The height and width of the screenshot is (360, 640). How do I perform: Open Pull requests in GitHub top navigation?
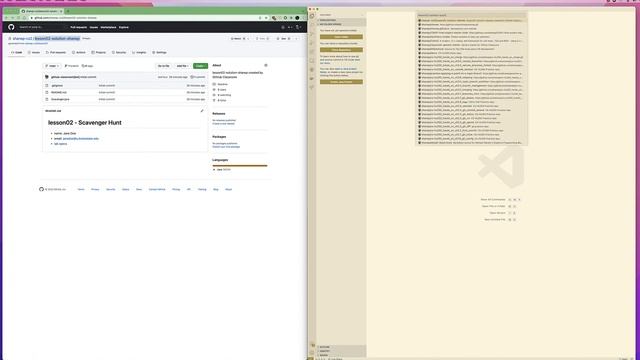(78, 27)
